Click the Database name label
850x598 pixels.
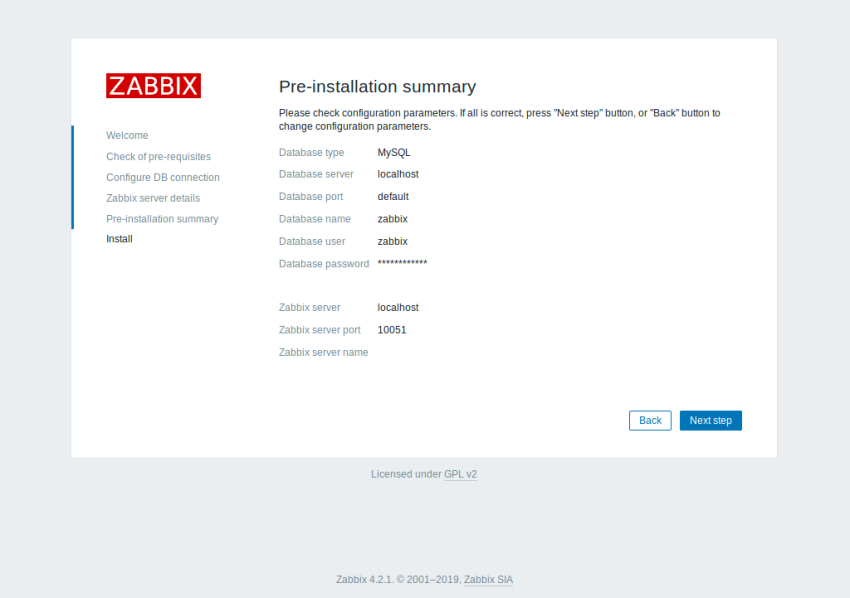pyautogui.click(x=314, y=218)
